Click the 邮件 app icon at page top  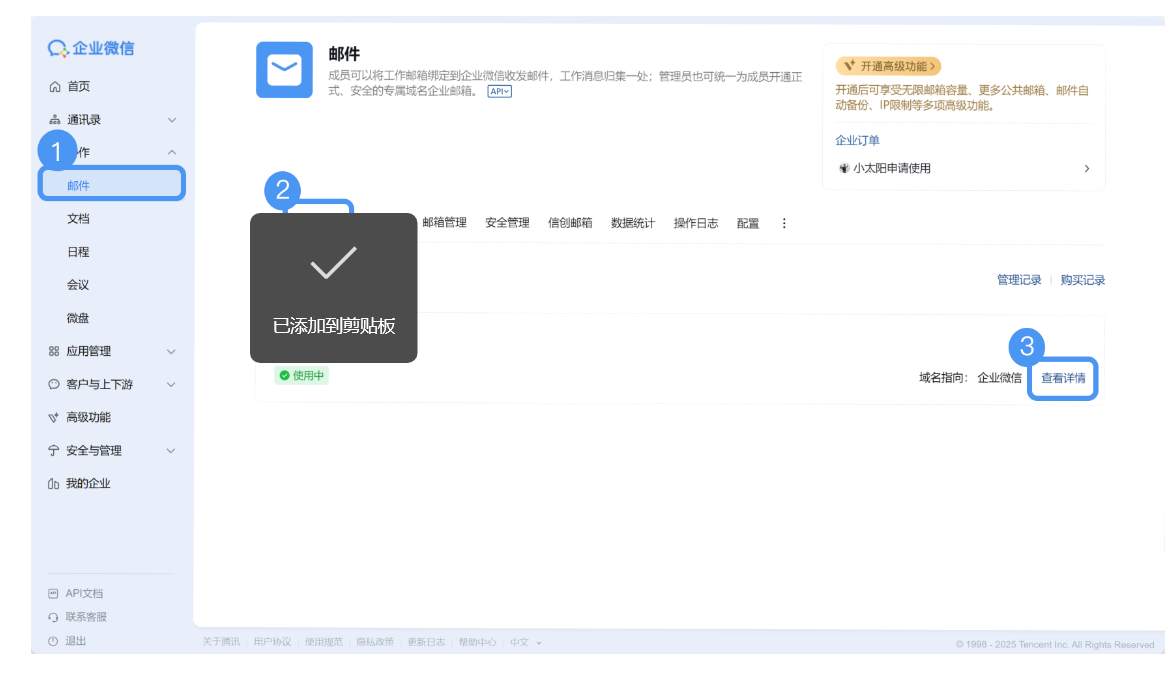coord(284,71)
